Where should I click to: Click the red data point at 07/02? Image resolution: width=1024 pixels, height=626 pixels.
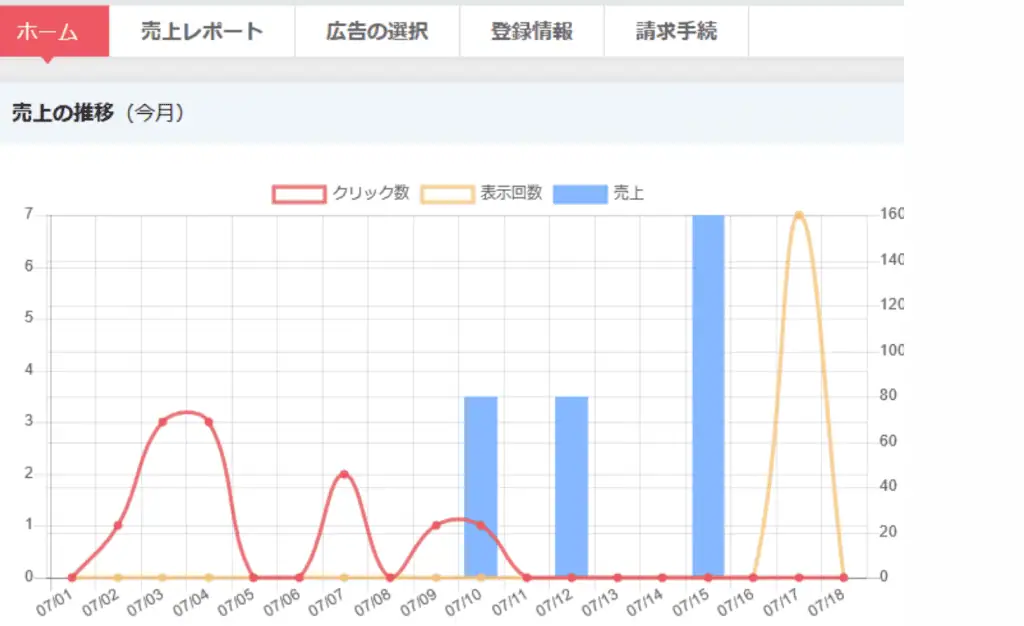[118, 525]
